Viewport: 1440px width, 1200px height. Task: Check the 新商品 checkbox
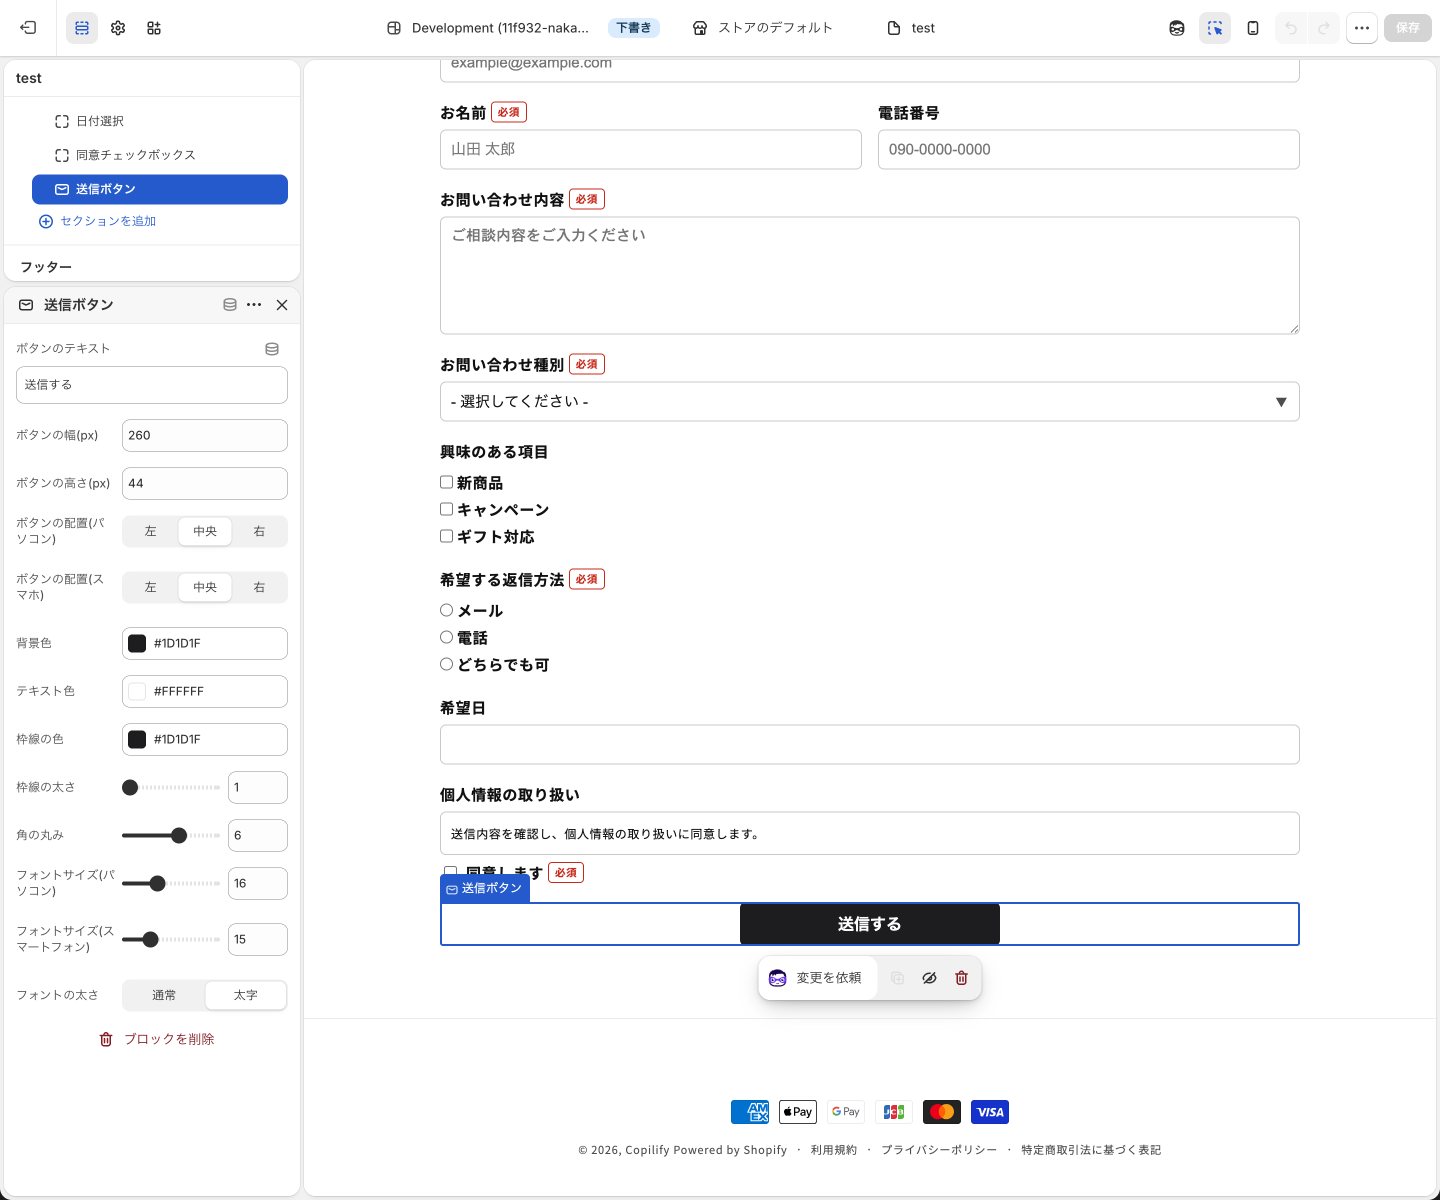click(x=446, y=482)
